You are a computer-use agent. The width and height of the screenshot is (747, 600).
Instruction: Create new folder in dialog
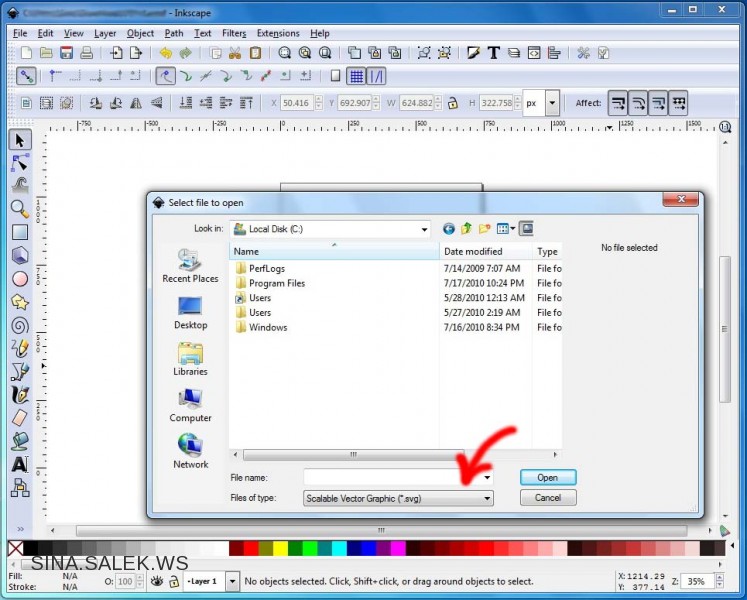[x=485, y=229]
